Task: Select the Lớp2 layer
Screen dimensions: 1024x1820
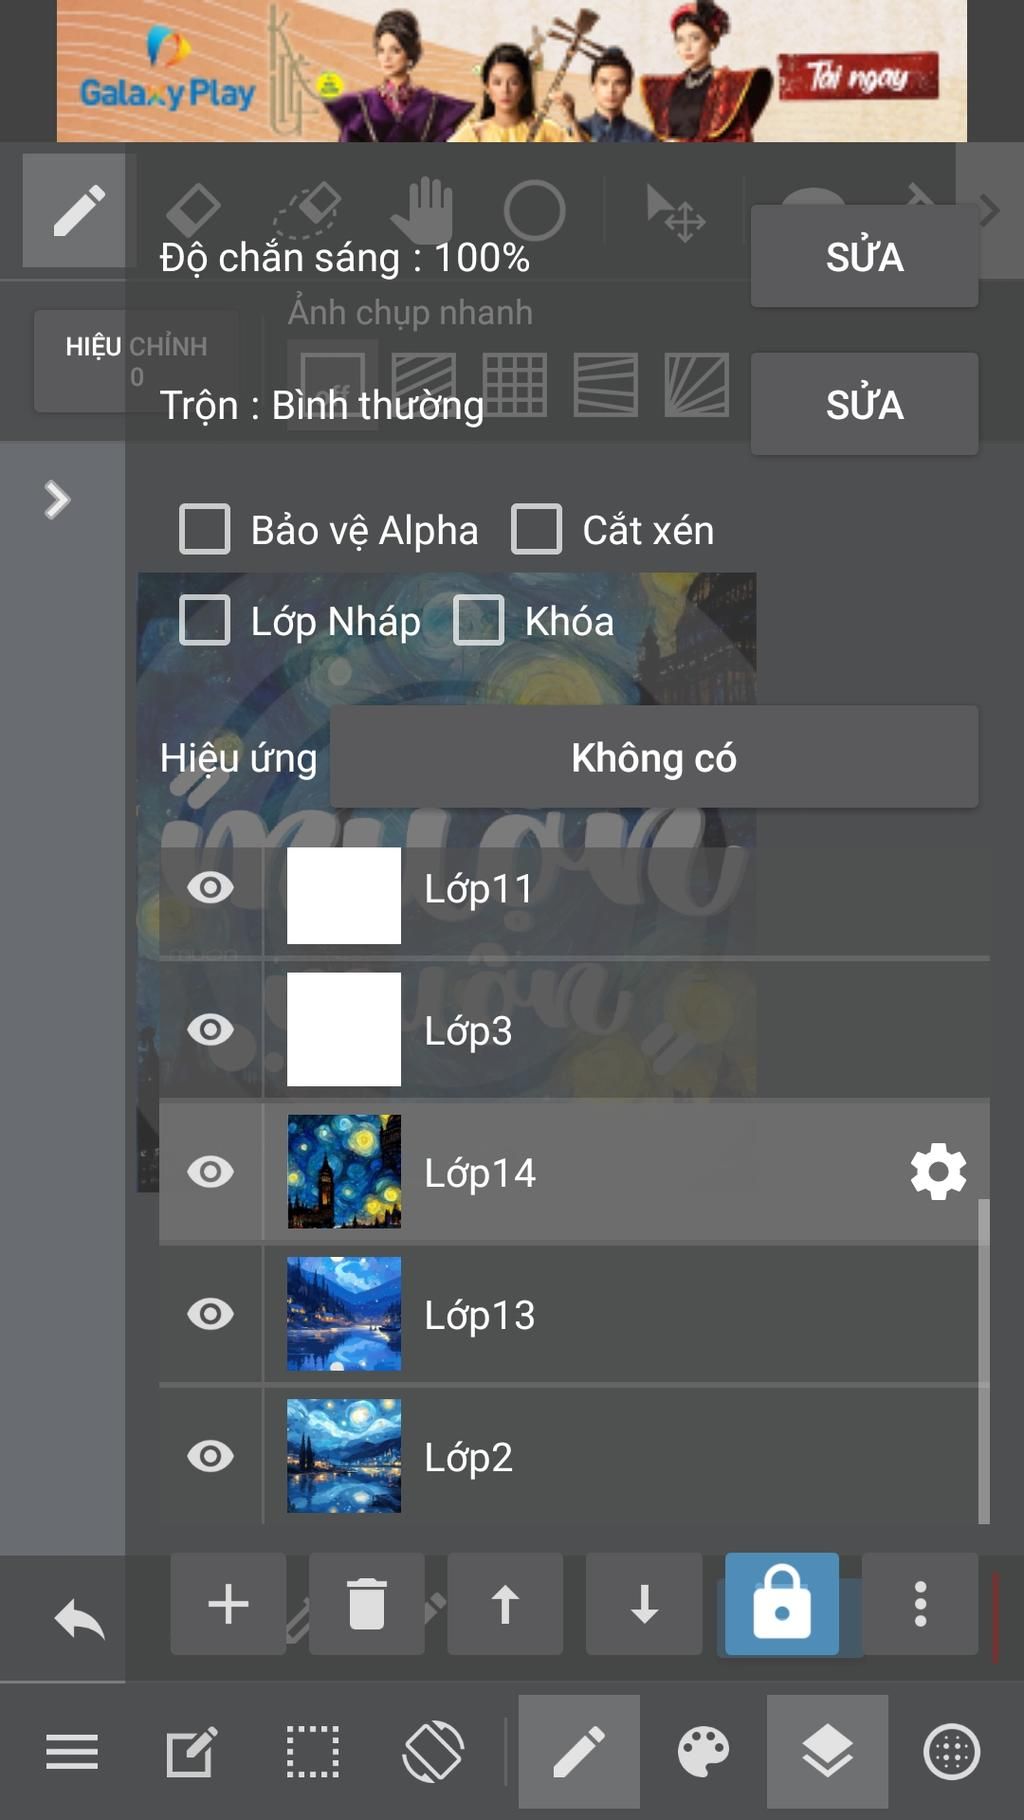Action: pyautogui.click(x=600, y=1457)
